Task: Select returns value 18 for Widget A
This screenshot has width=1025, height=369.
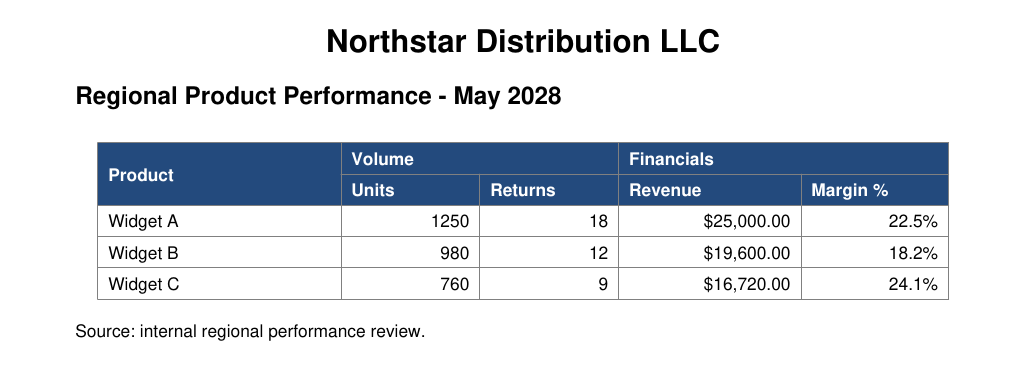Action: coord(599,222)
